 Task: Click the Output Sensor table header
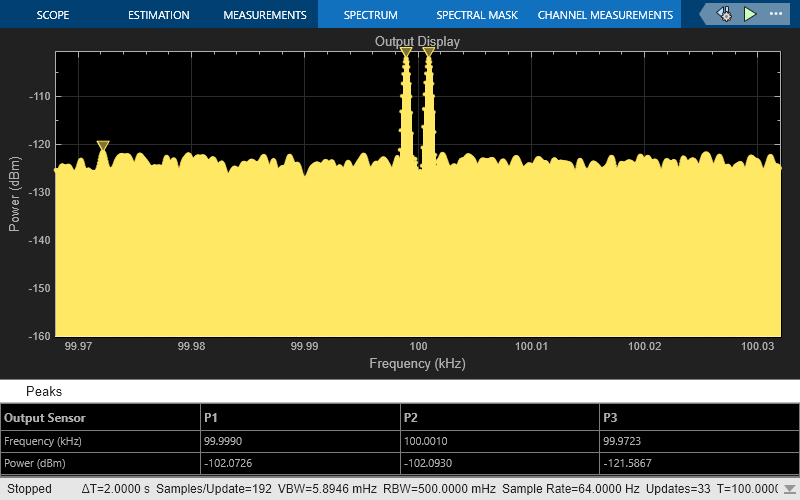45,417
